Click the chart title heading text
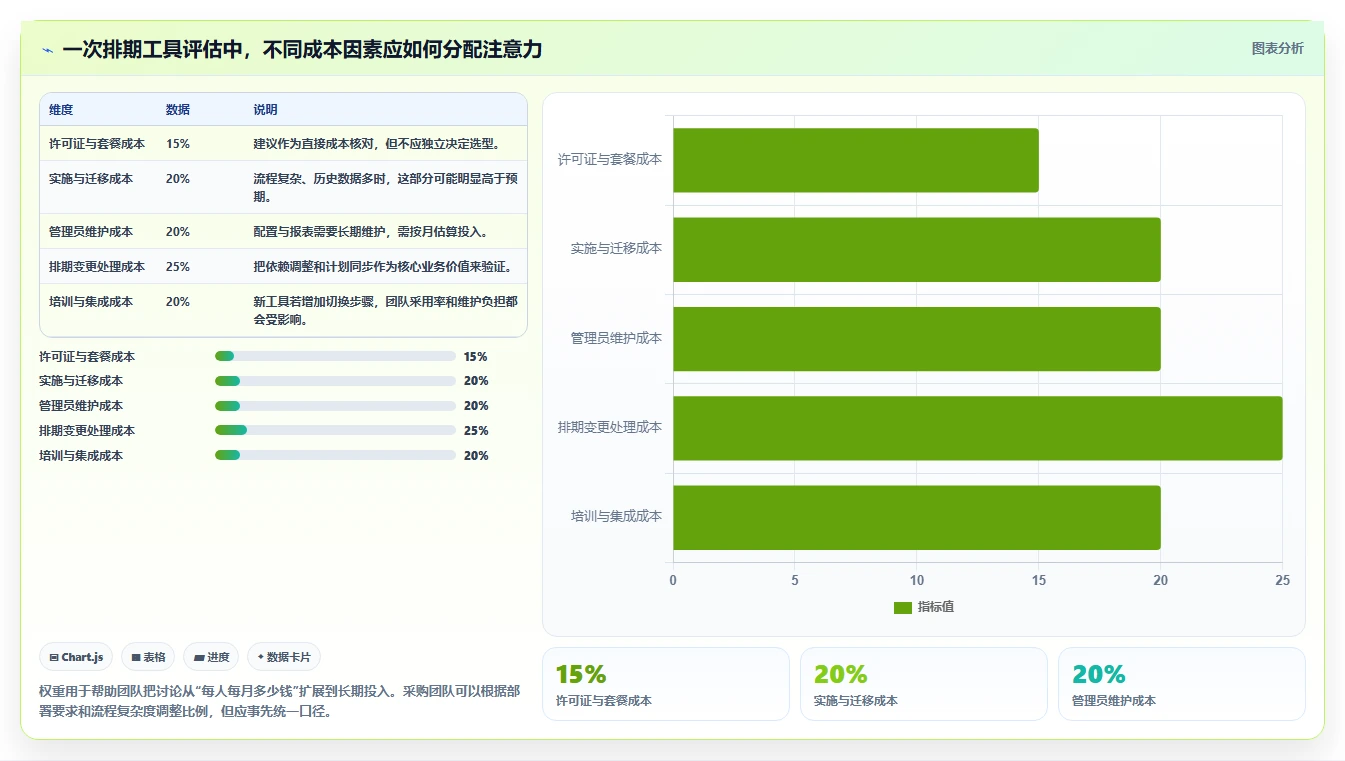The image size is (1345, 761). 302,49
